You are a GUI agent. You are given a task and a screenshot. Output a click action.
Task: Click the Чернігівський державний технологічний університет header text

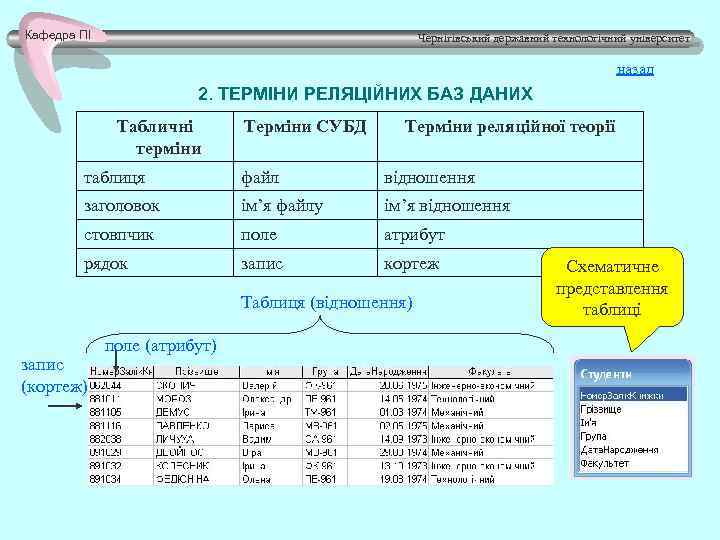coord(554,39)
